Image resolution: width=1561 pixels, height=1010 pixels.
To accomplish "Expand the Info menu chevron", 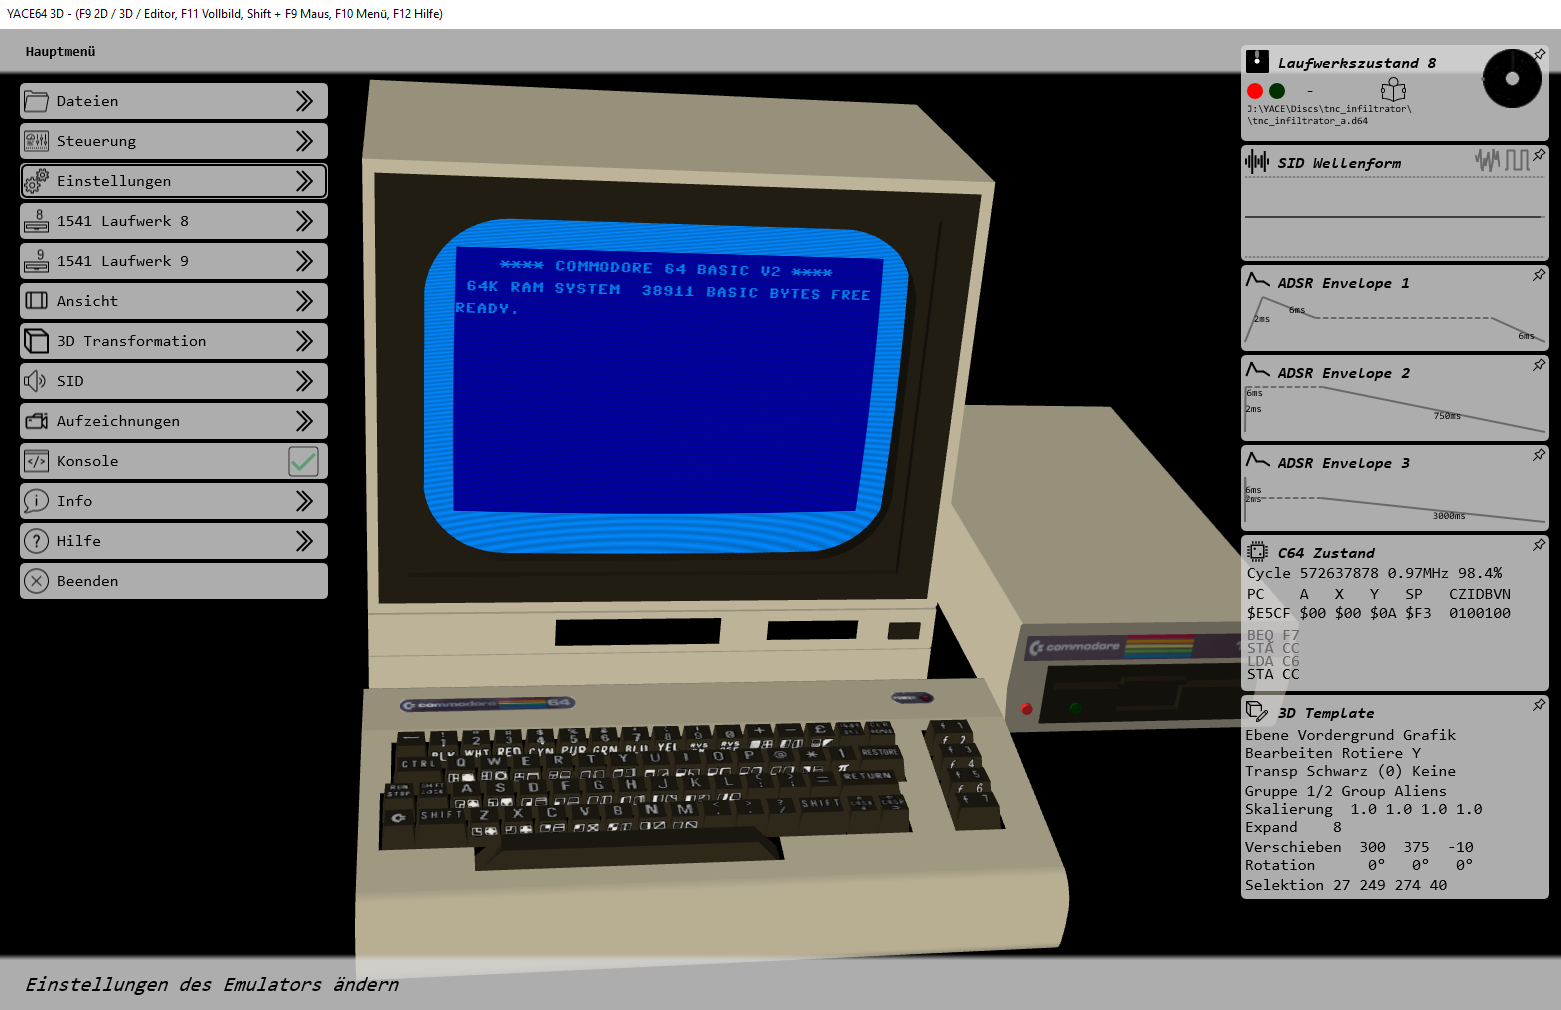I will (304, 501).
